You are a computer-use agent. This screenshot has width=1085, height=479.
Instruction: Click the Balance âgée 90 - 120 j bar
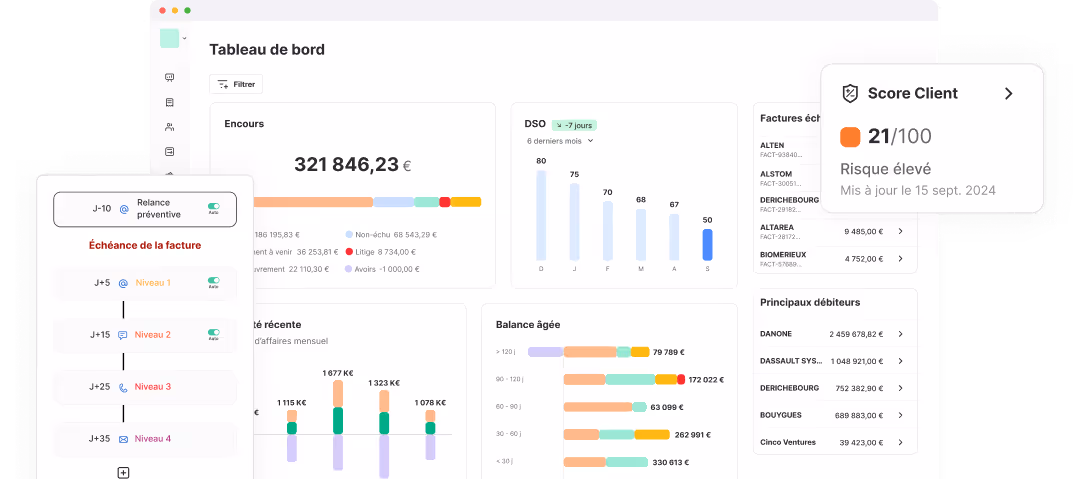pyautogui.click(x=624, y=379)
